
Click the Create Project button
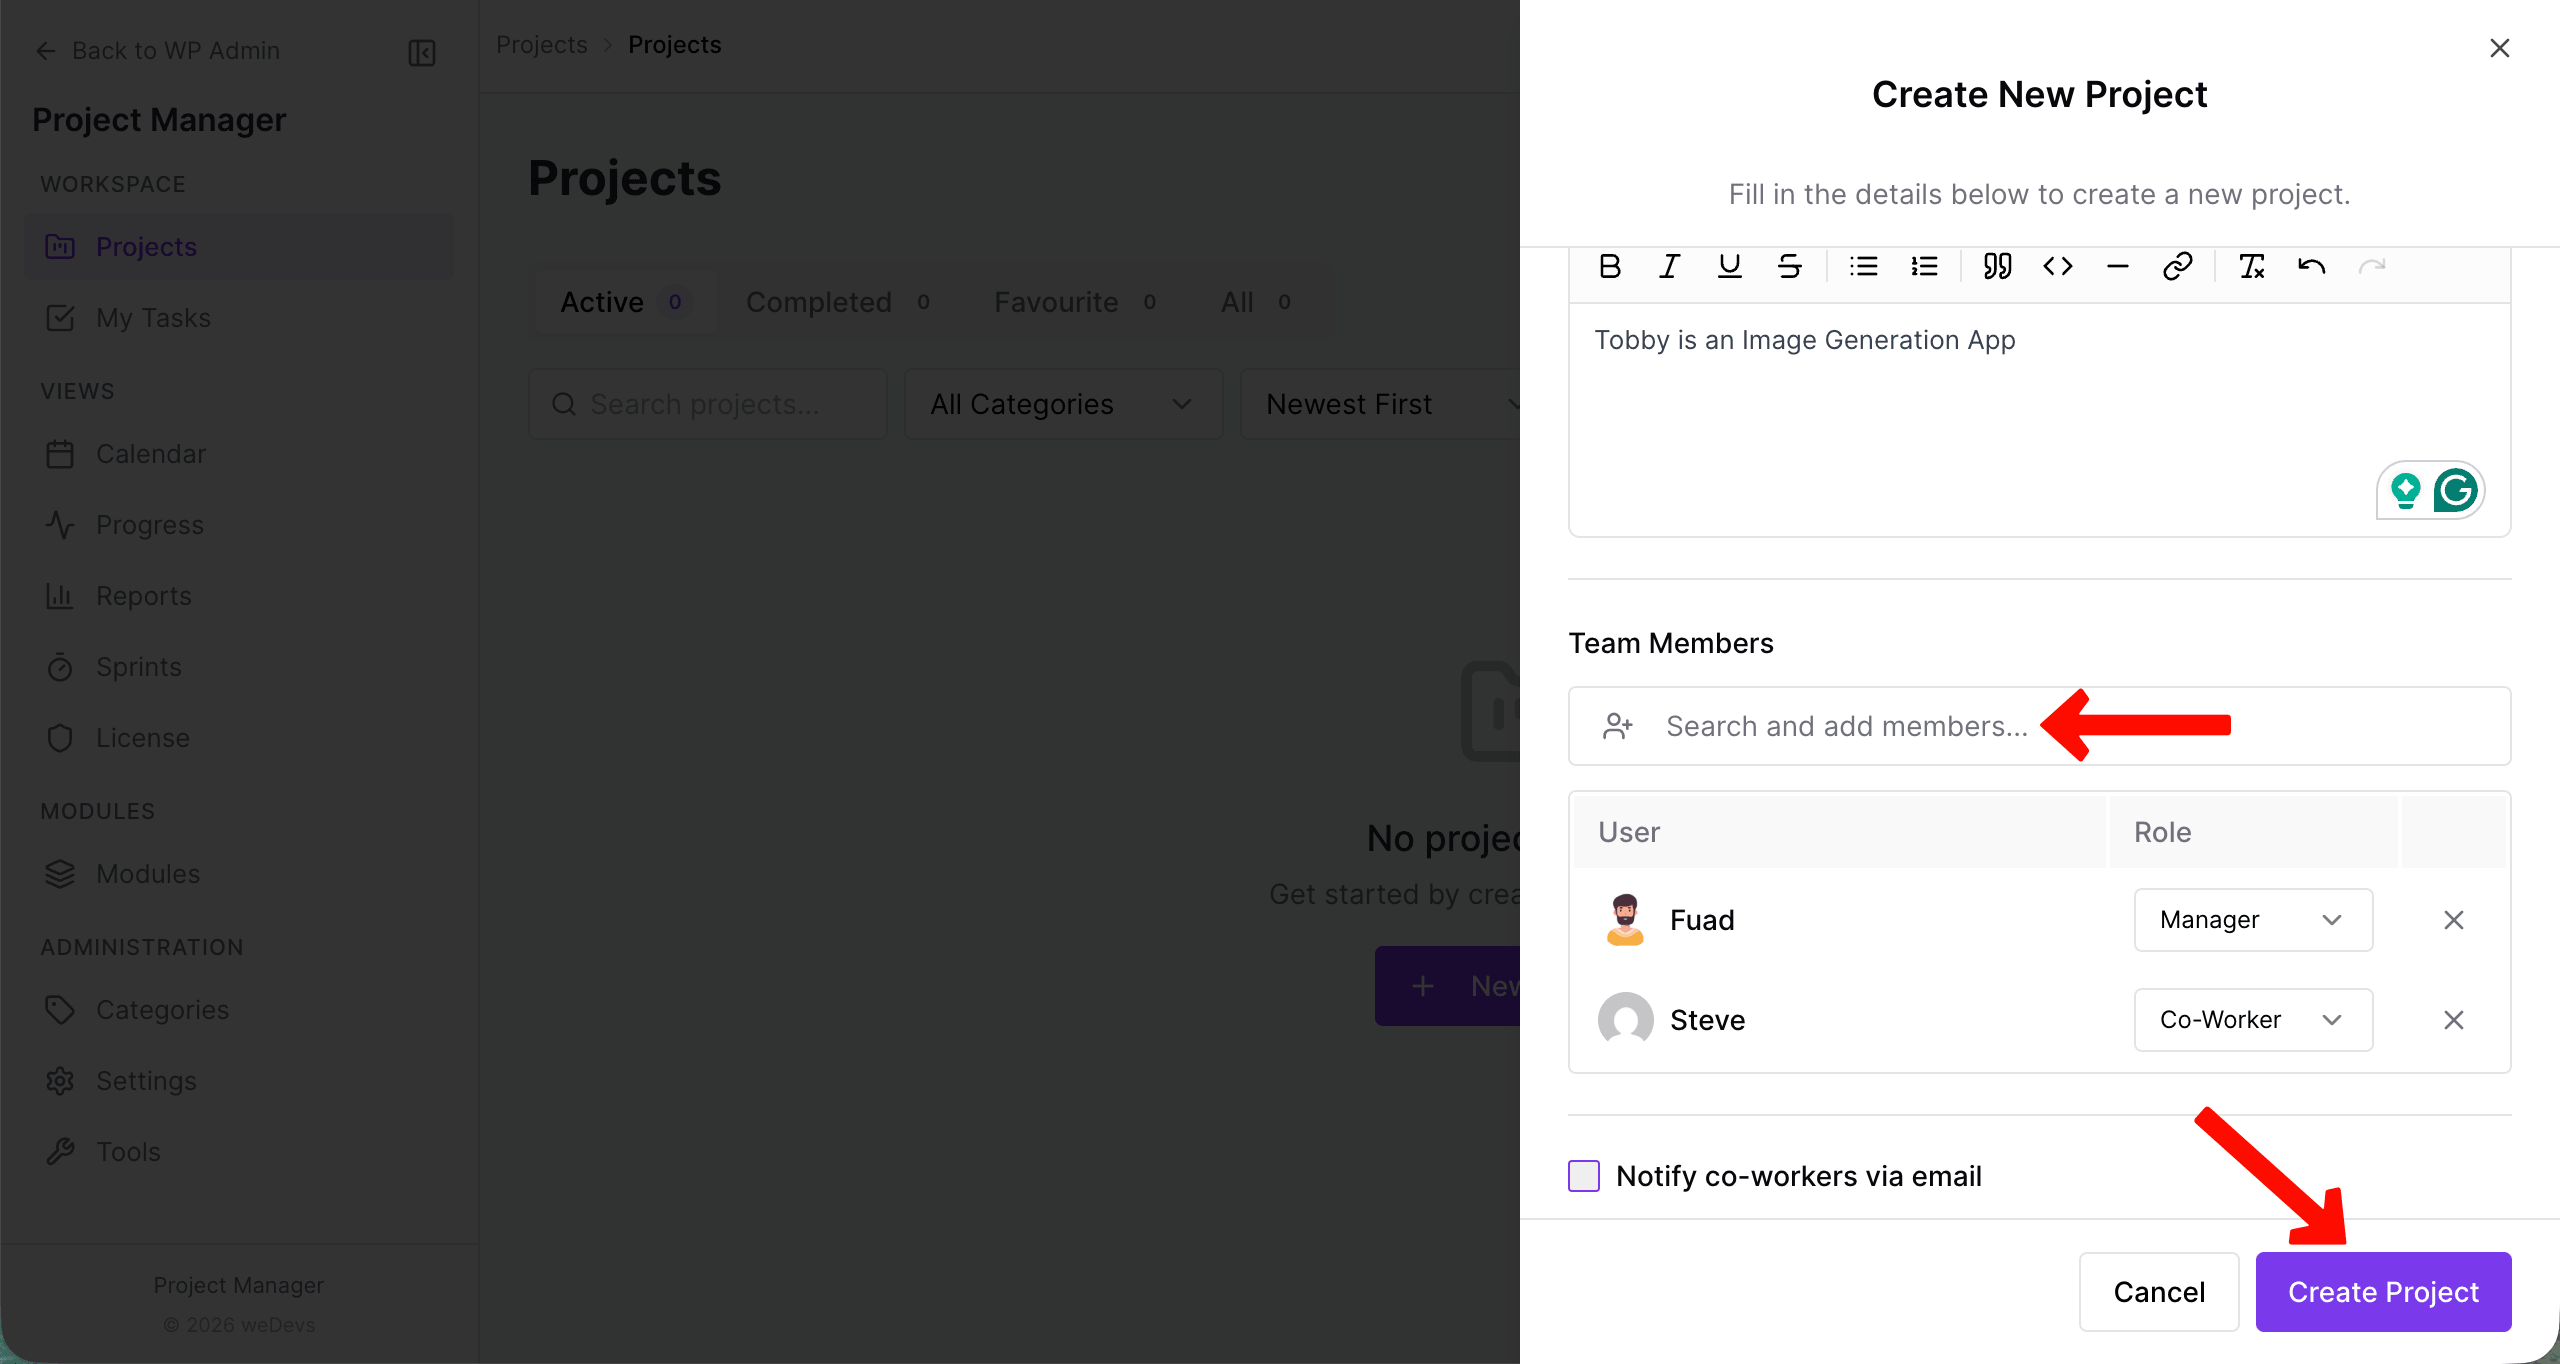2383,1291
